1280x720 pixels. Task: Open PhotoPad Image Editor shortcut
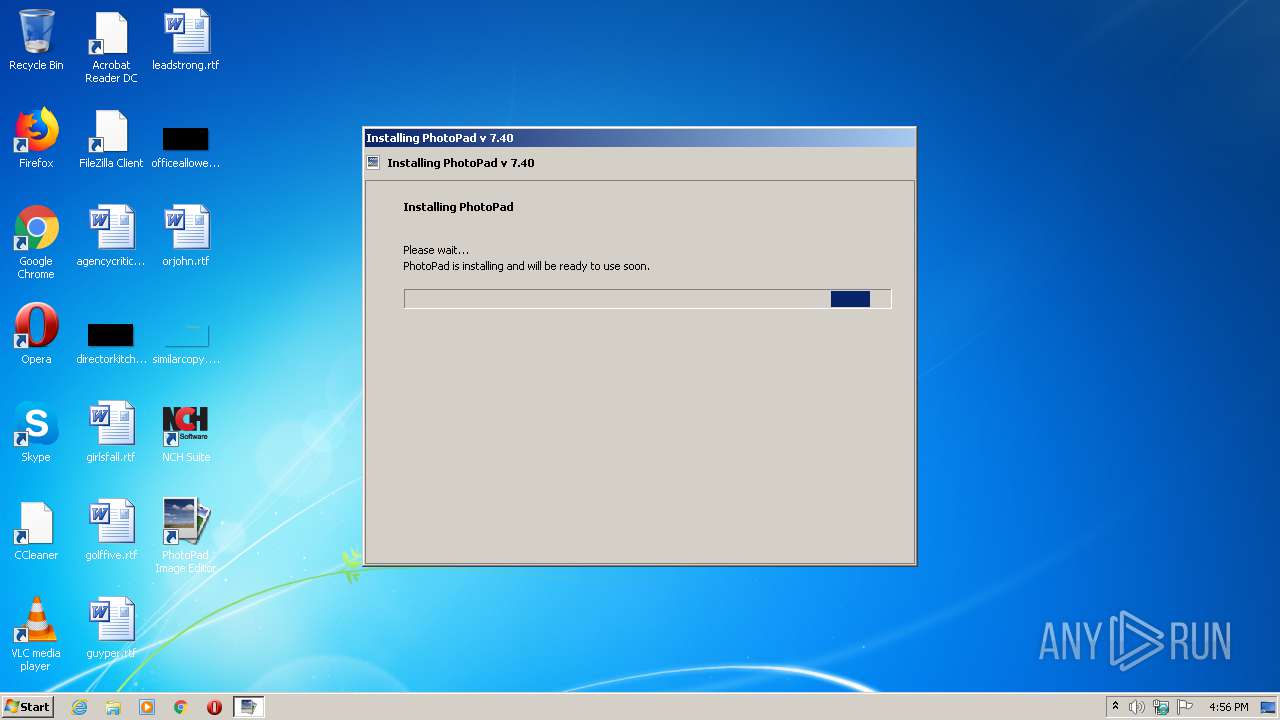click(186, 537)
